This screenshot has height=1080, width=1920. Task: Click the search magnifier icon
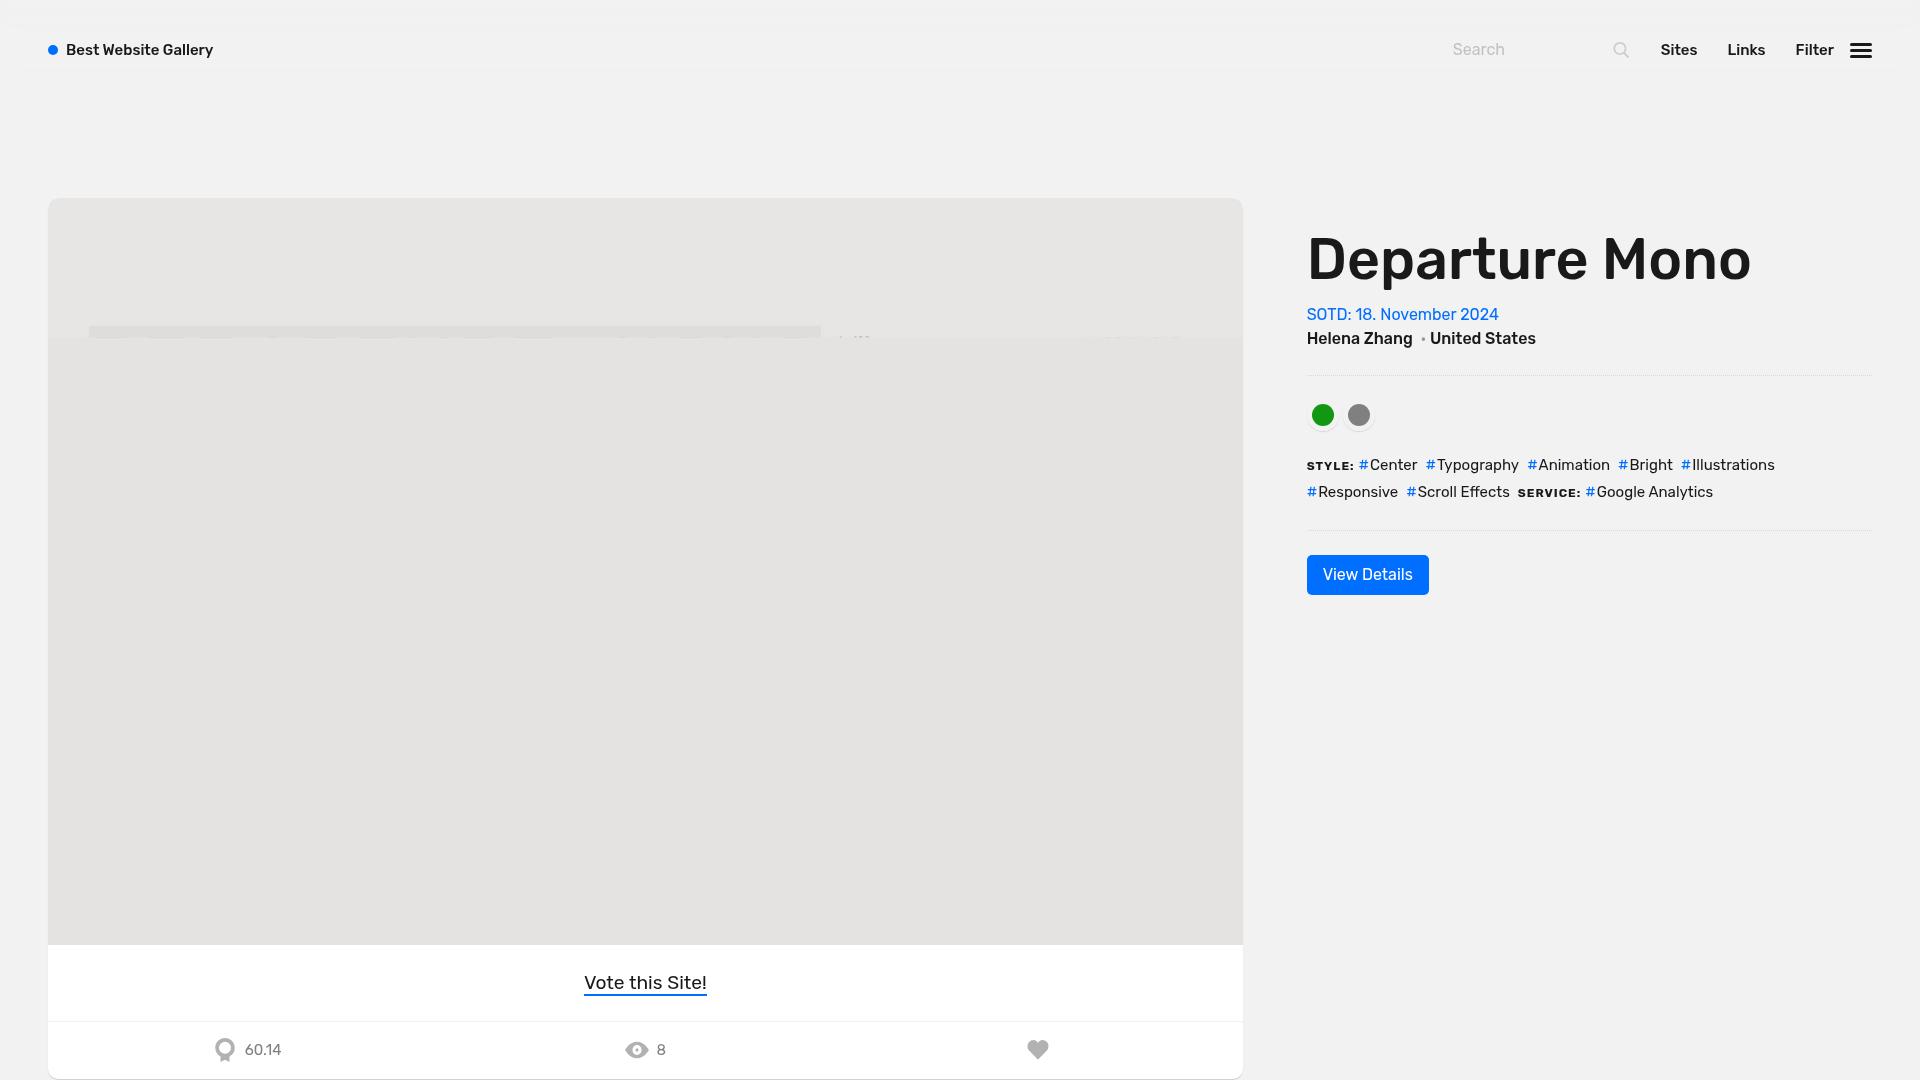(x=1621, y=50)
